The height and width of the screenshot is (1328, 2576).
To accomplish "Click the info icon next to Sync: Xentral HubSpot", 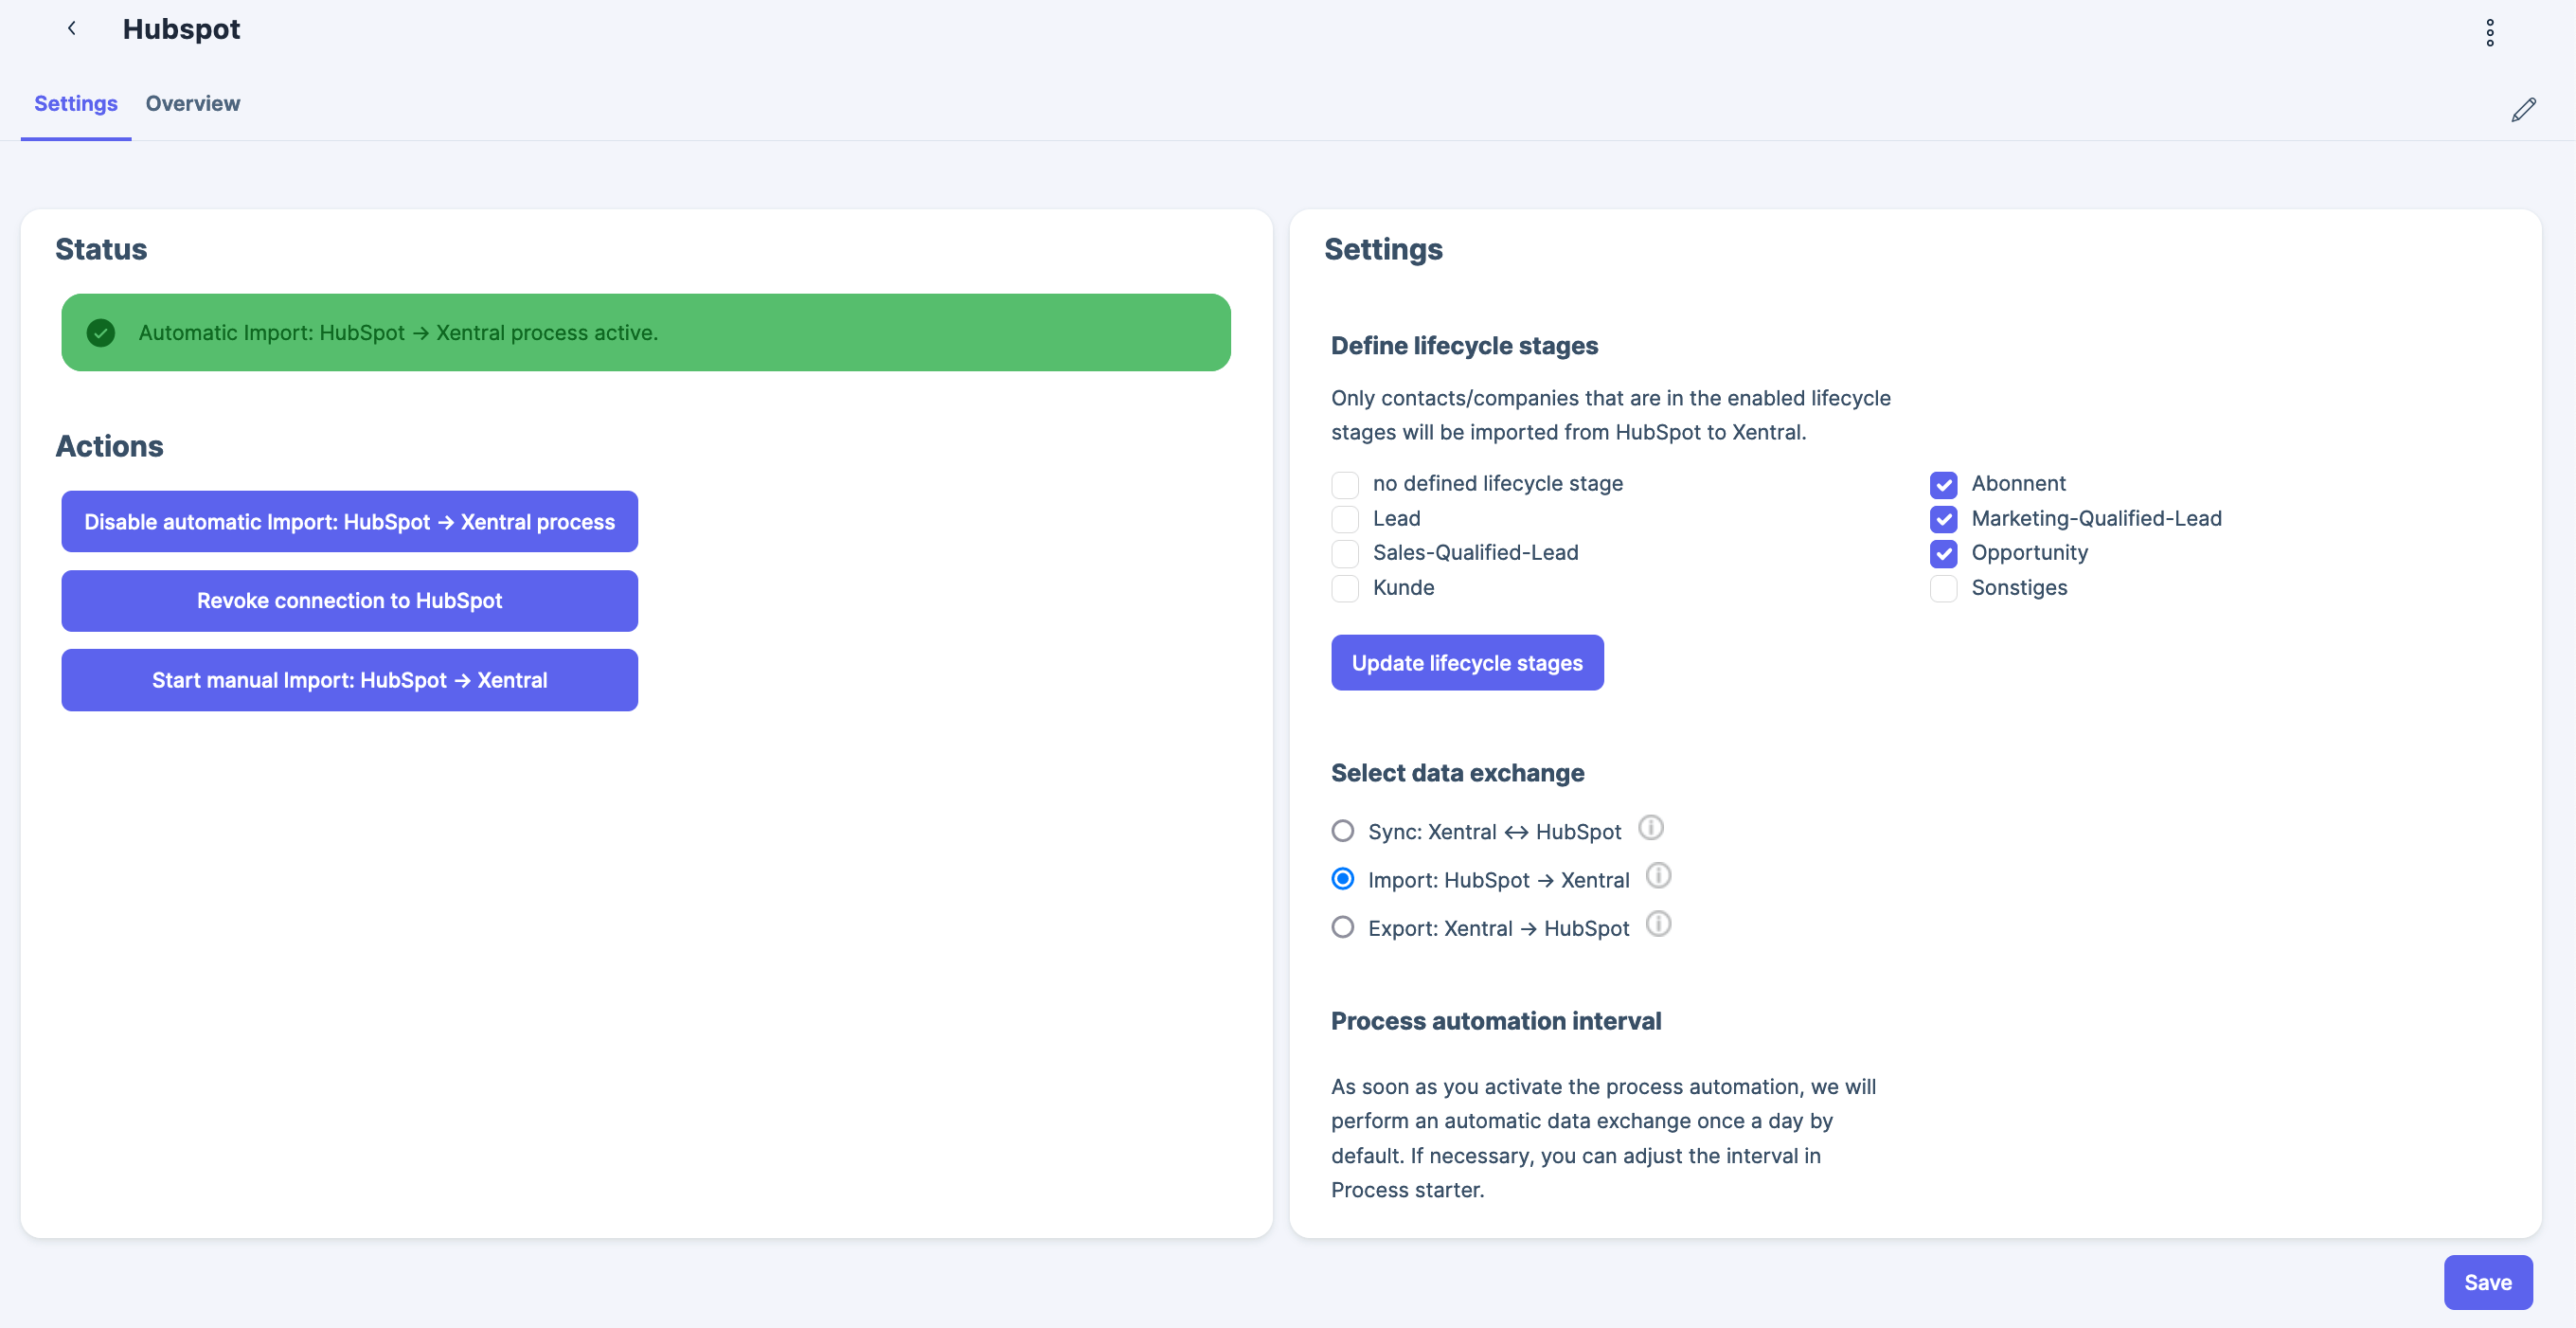I will tap(1651, 828).
